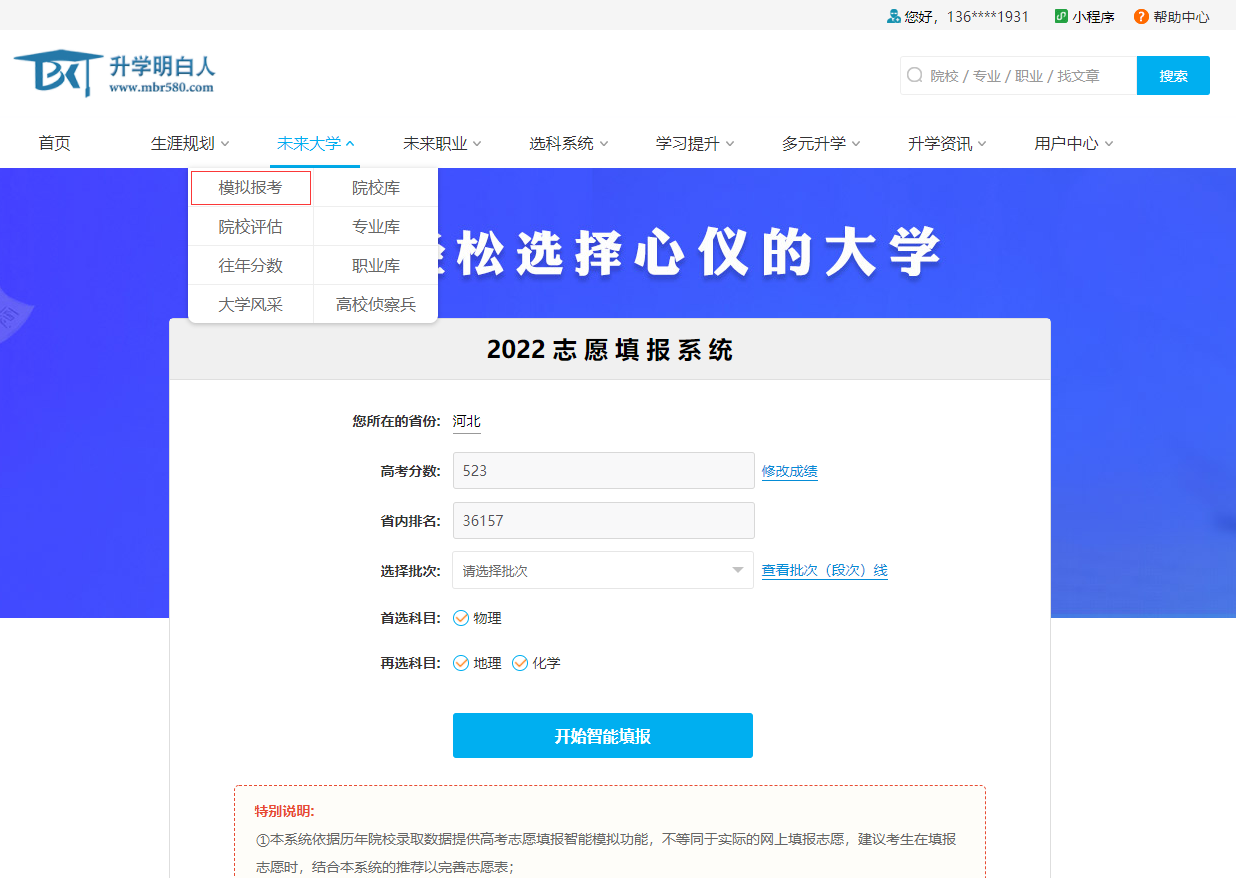
Task: Select 模拟报考 from the submenu
Action: (251, 187)
